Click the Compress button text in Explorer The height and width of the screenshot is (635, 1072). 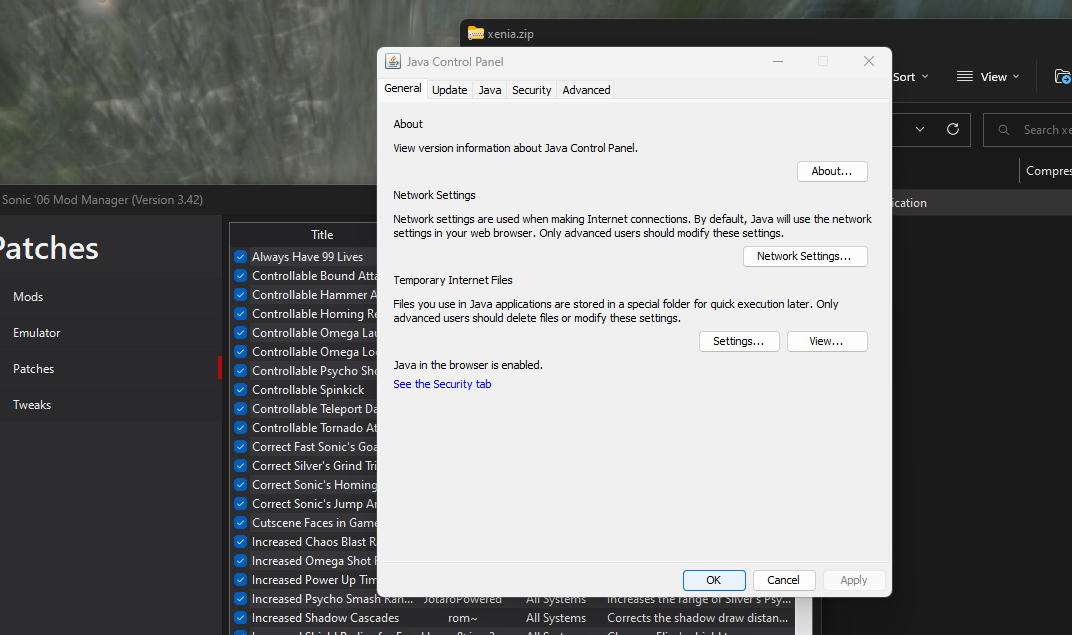point(1049,171)
